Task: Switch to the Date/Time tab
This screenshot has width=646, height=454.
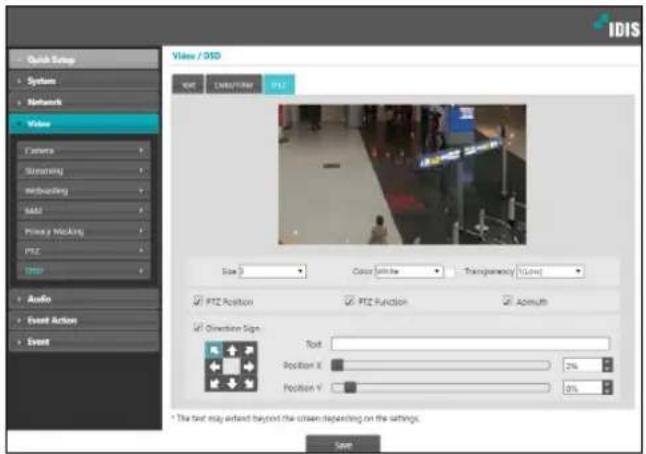Action: coord(234,85)
